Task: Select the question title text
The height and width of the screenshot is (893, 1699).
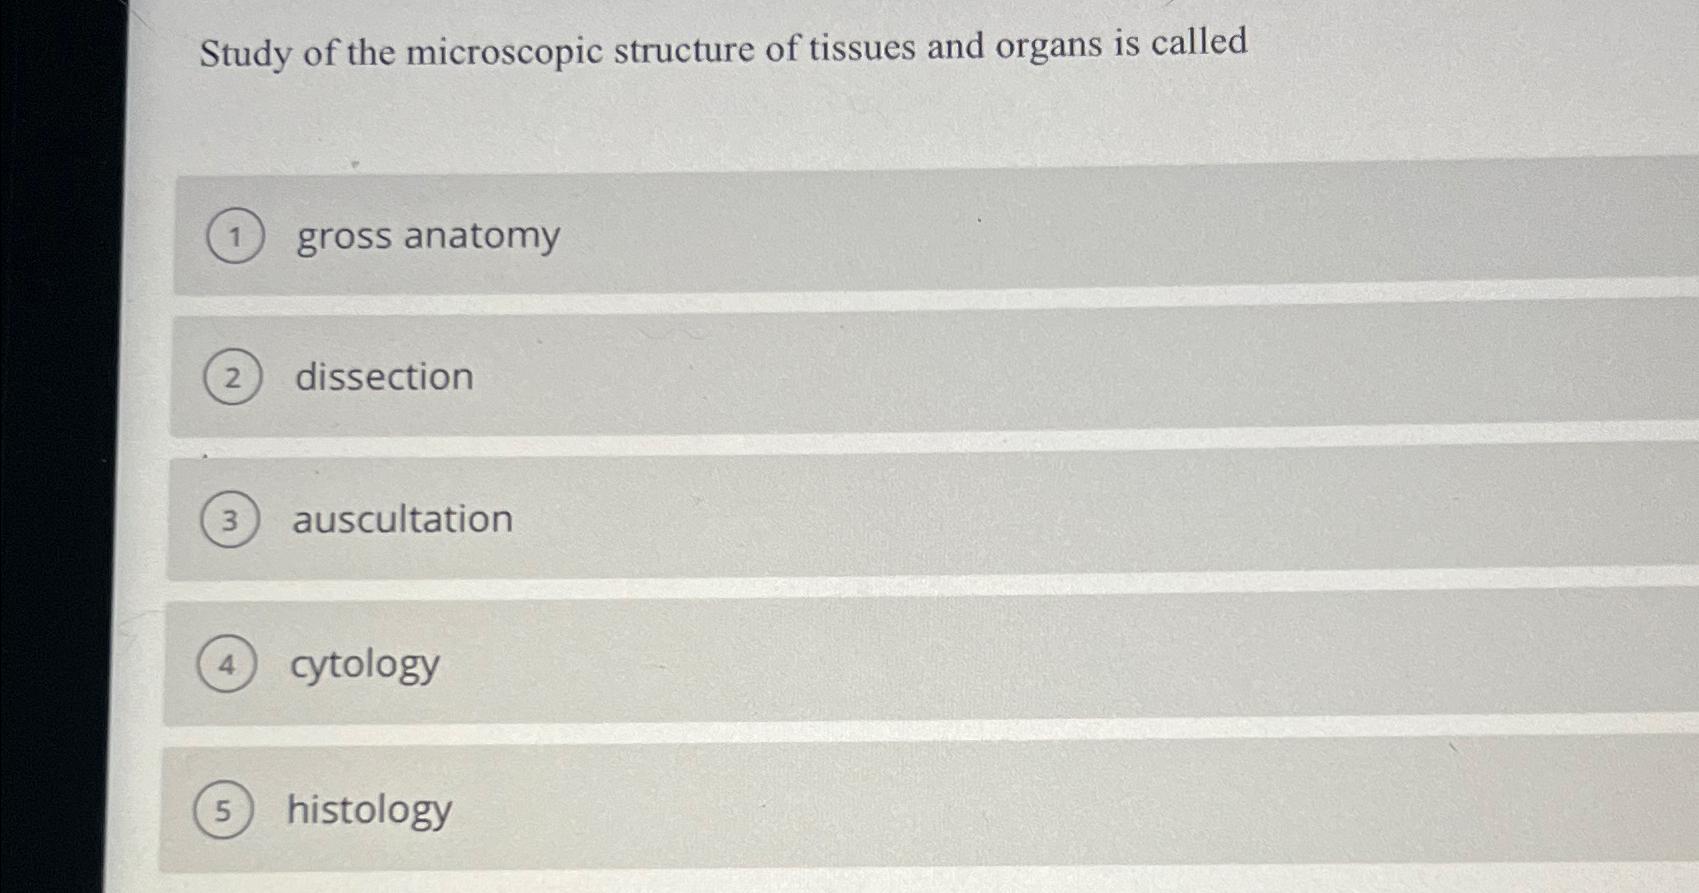Action: click(723, 47)
